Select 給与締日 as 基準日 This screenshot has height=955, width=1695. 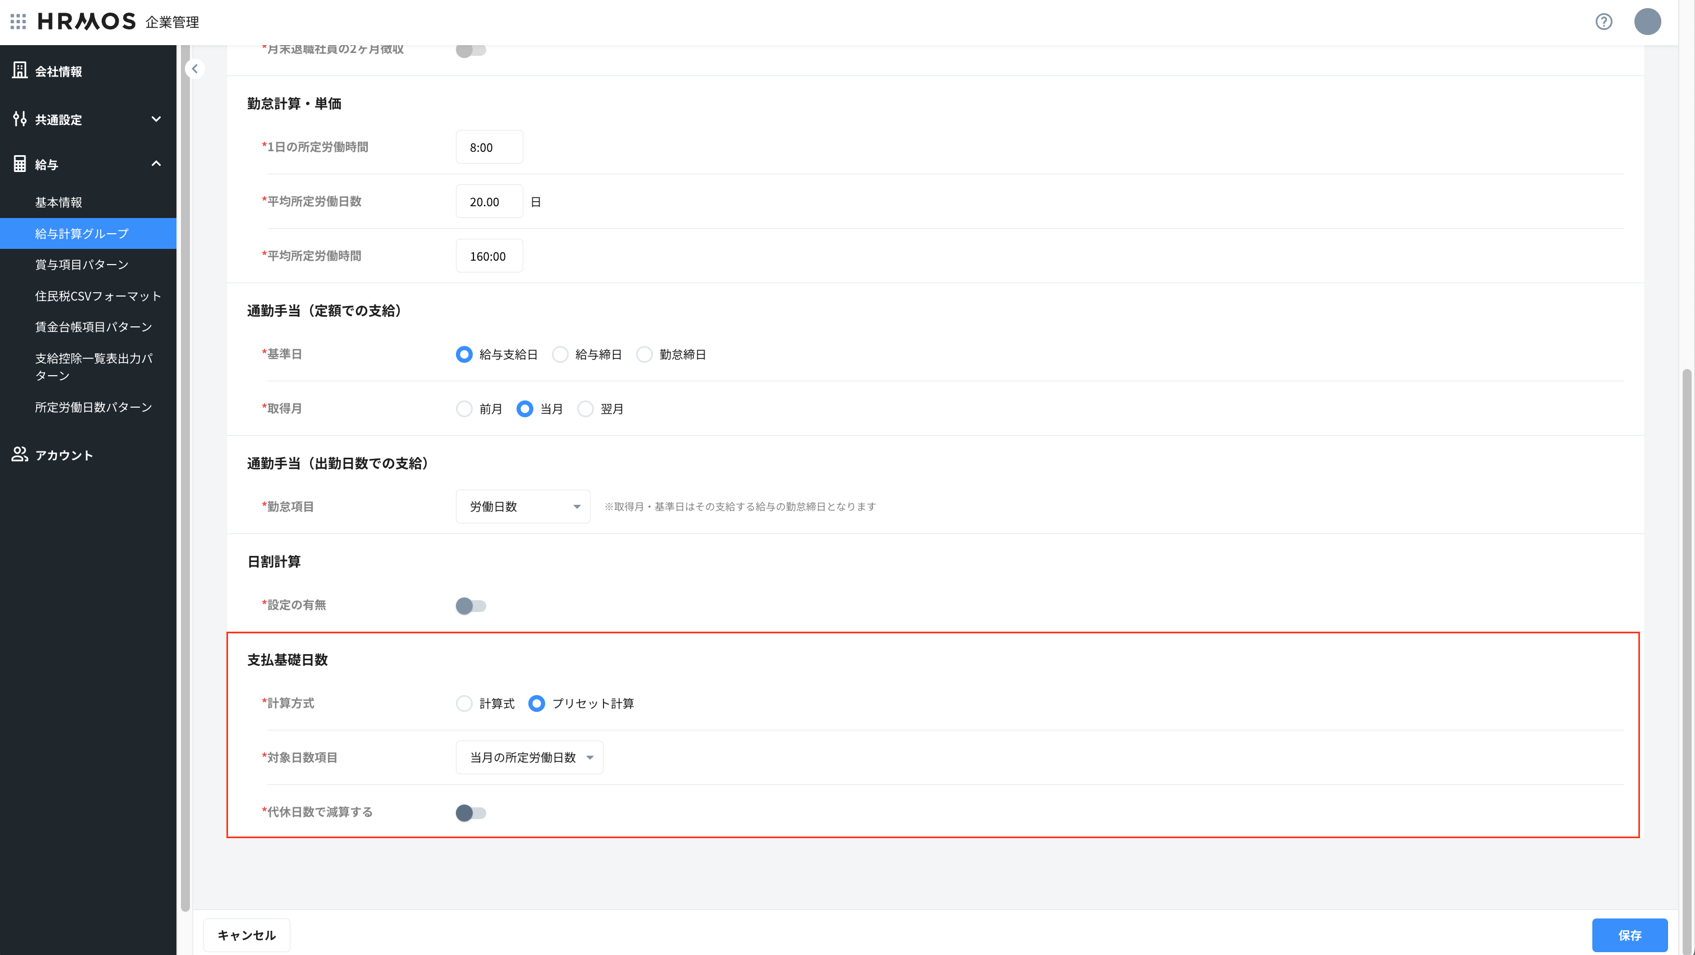pos(560,355)
